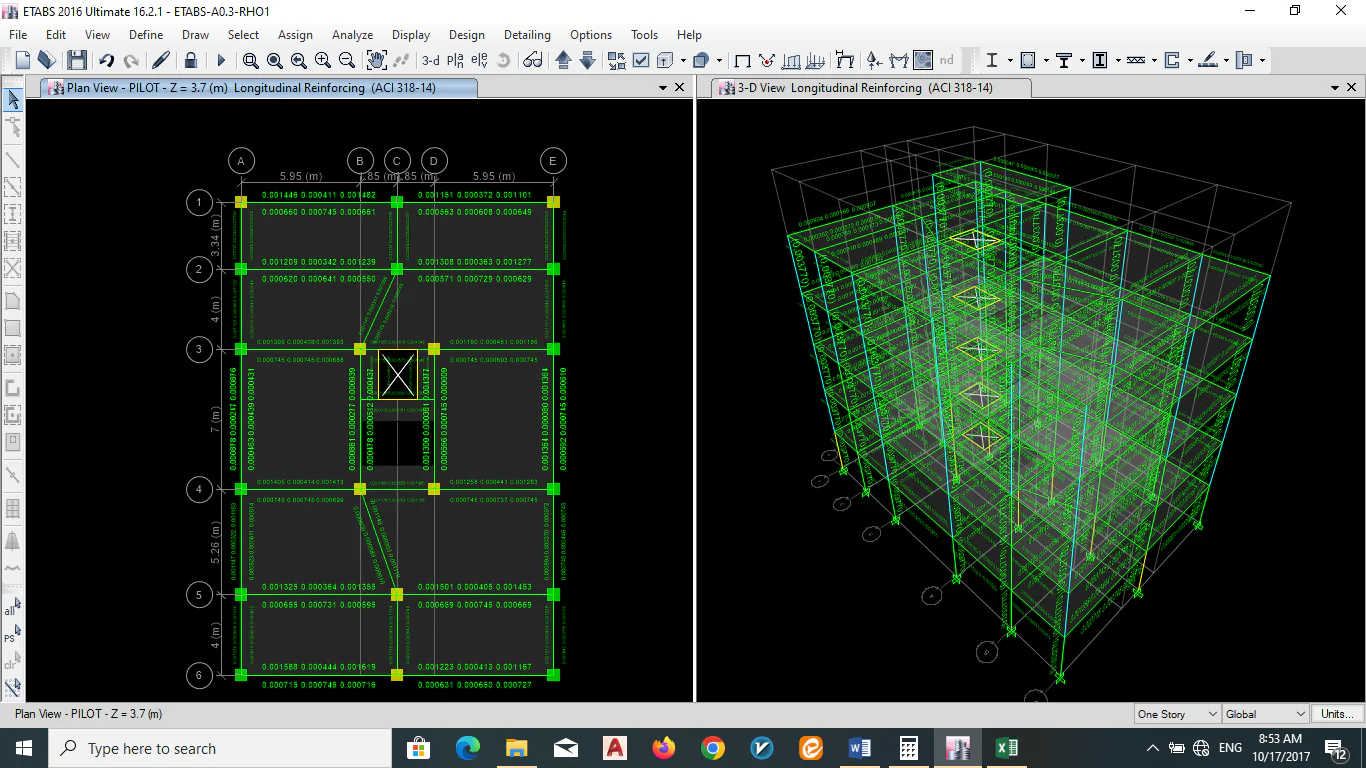Screen dimensions: 1366x768
Task: Open the Global coordinate system dropdown
Action: coord(1266,714)
